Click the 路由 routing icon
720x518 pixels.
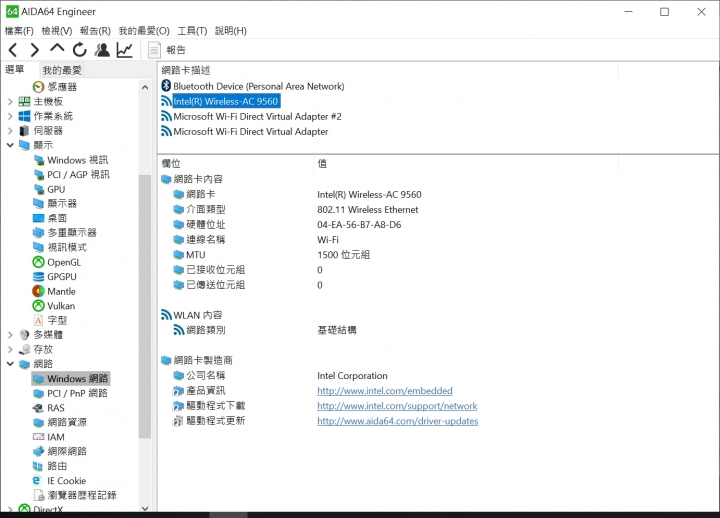39,466
